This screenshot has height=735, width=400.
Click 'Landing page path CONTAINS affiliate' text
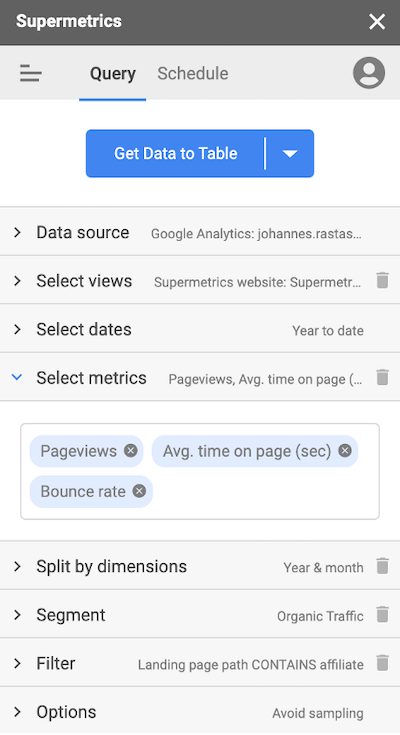tap(250, 665)
